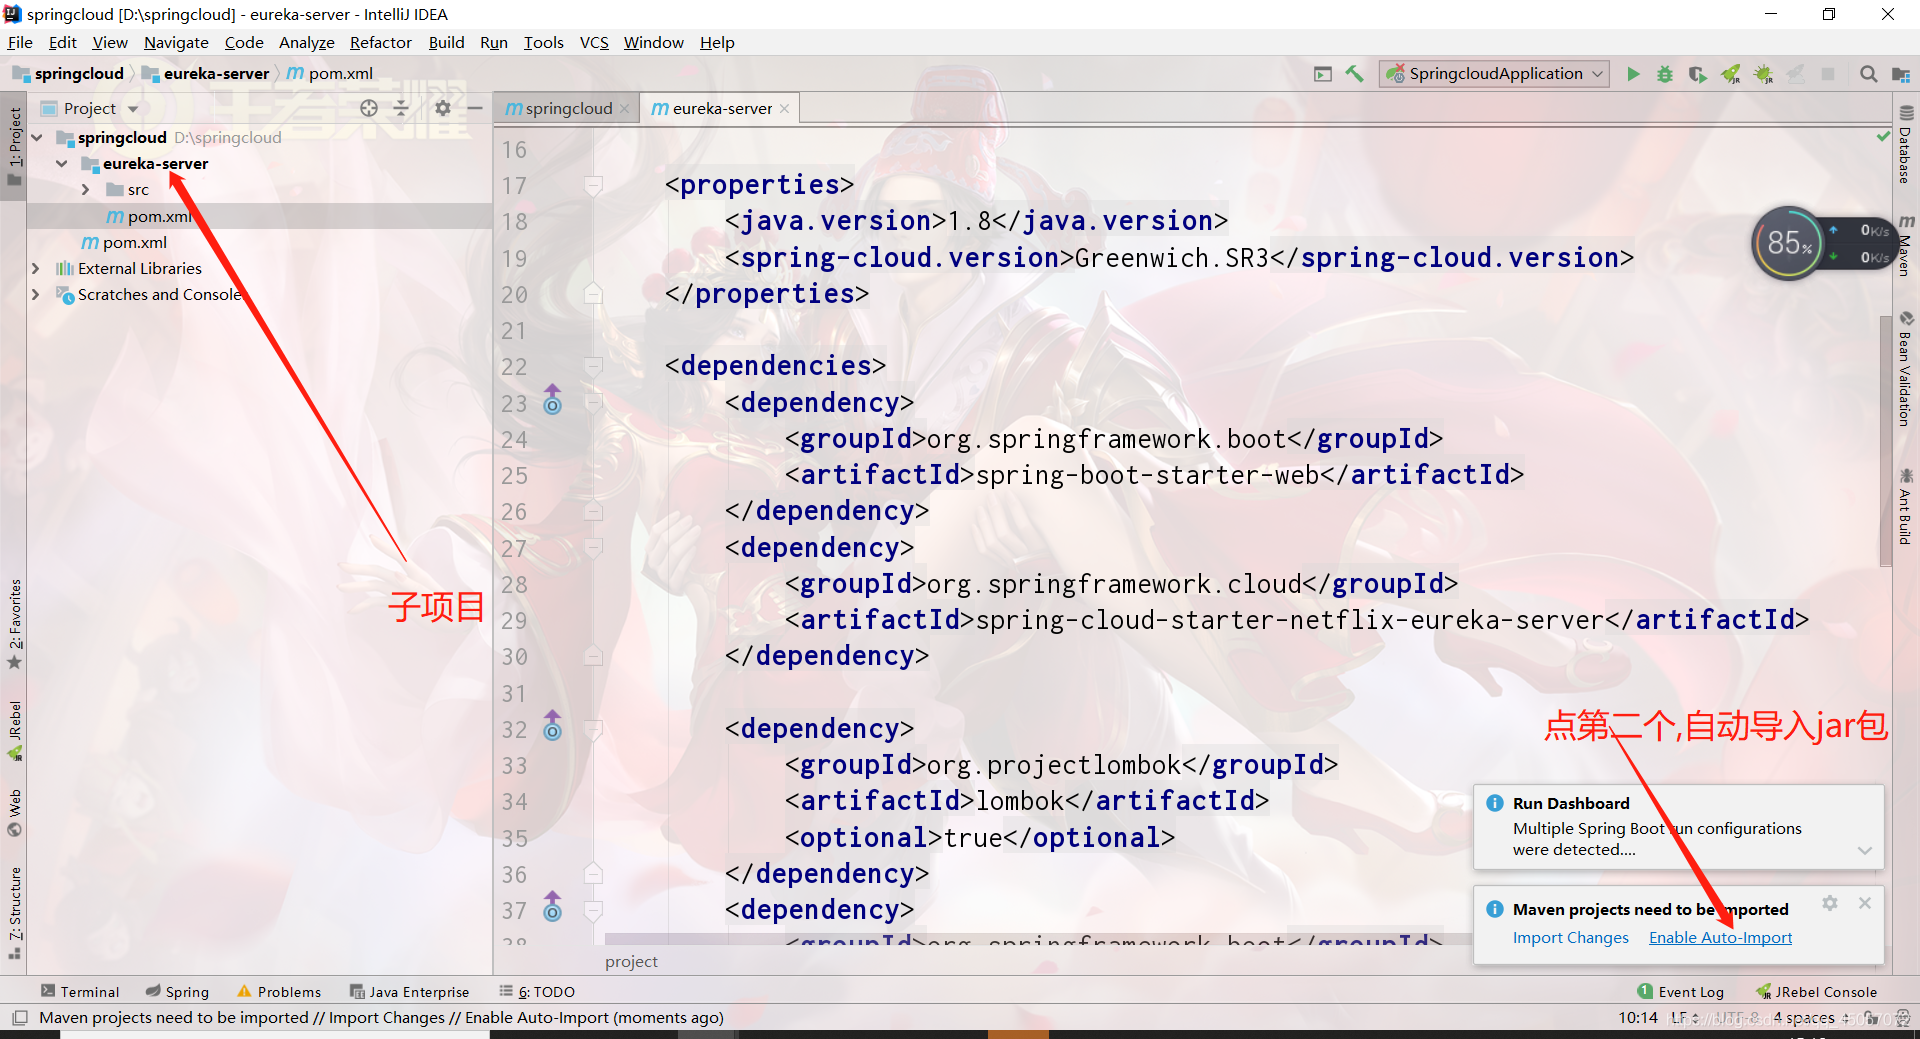Open the Problems tool window
This screenshot has height=1039, width=1920.
[279, 992]
